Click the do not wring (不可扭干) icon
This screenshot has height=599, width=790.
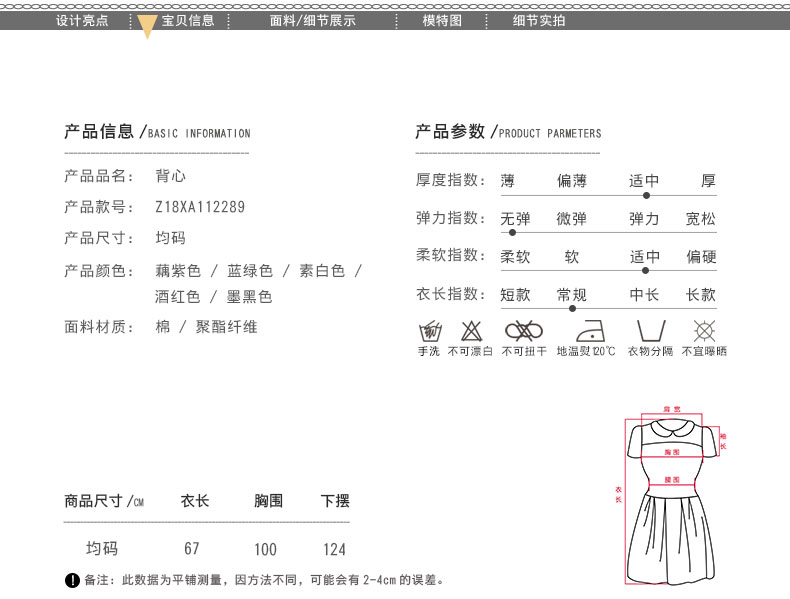(523, 331)
